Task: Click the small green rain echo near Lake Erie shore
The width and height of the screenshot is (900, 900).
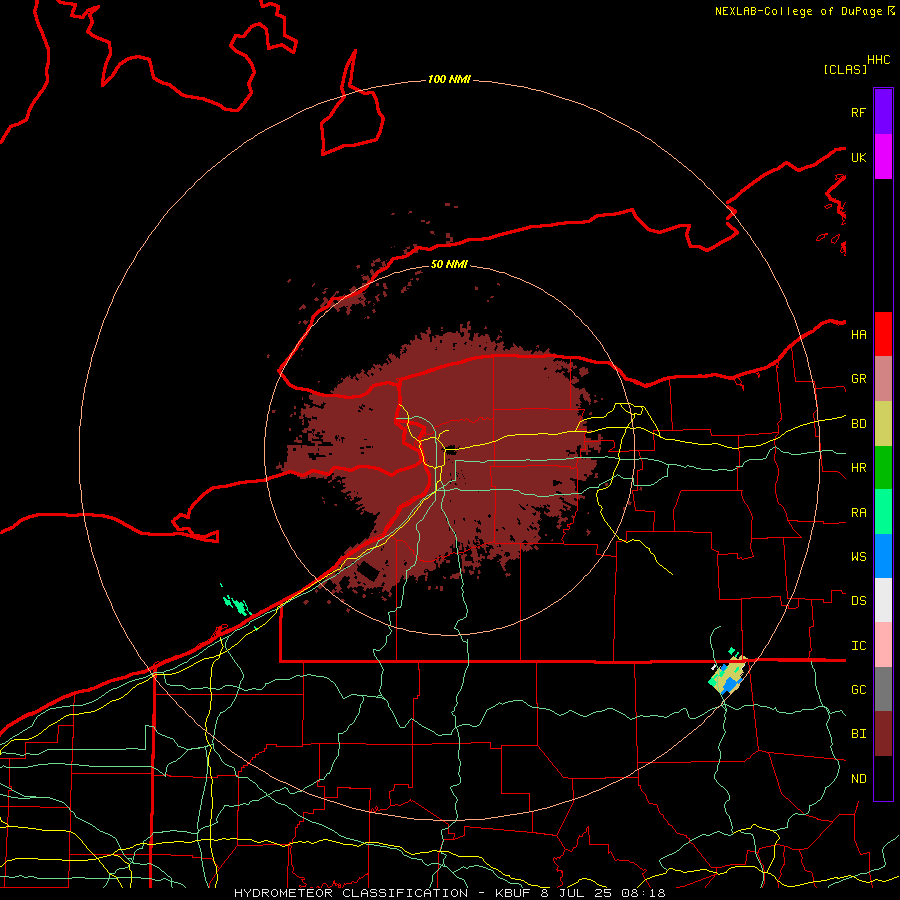Action: point(236,604)
